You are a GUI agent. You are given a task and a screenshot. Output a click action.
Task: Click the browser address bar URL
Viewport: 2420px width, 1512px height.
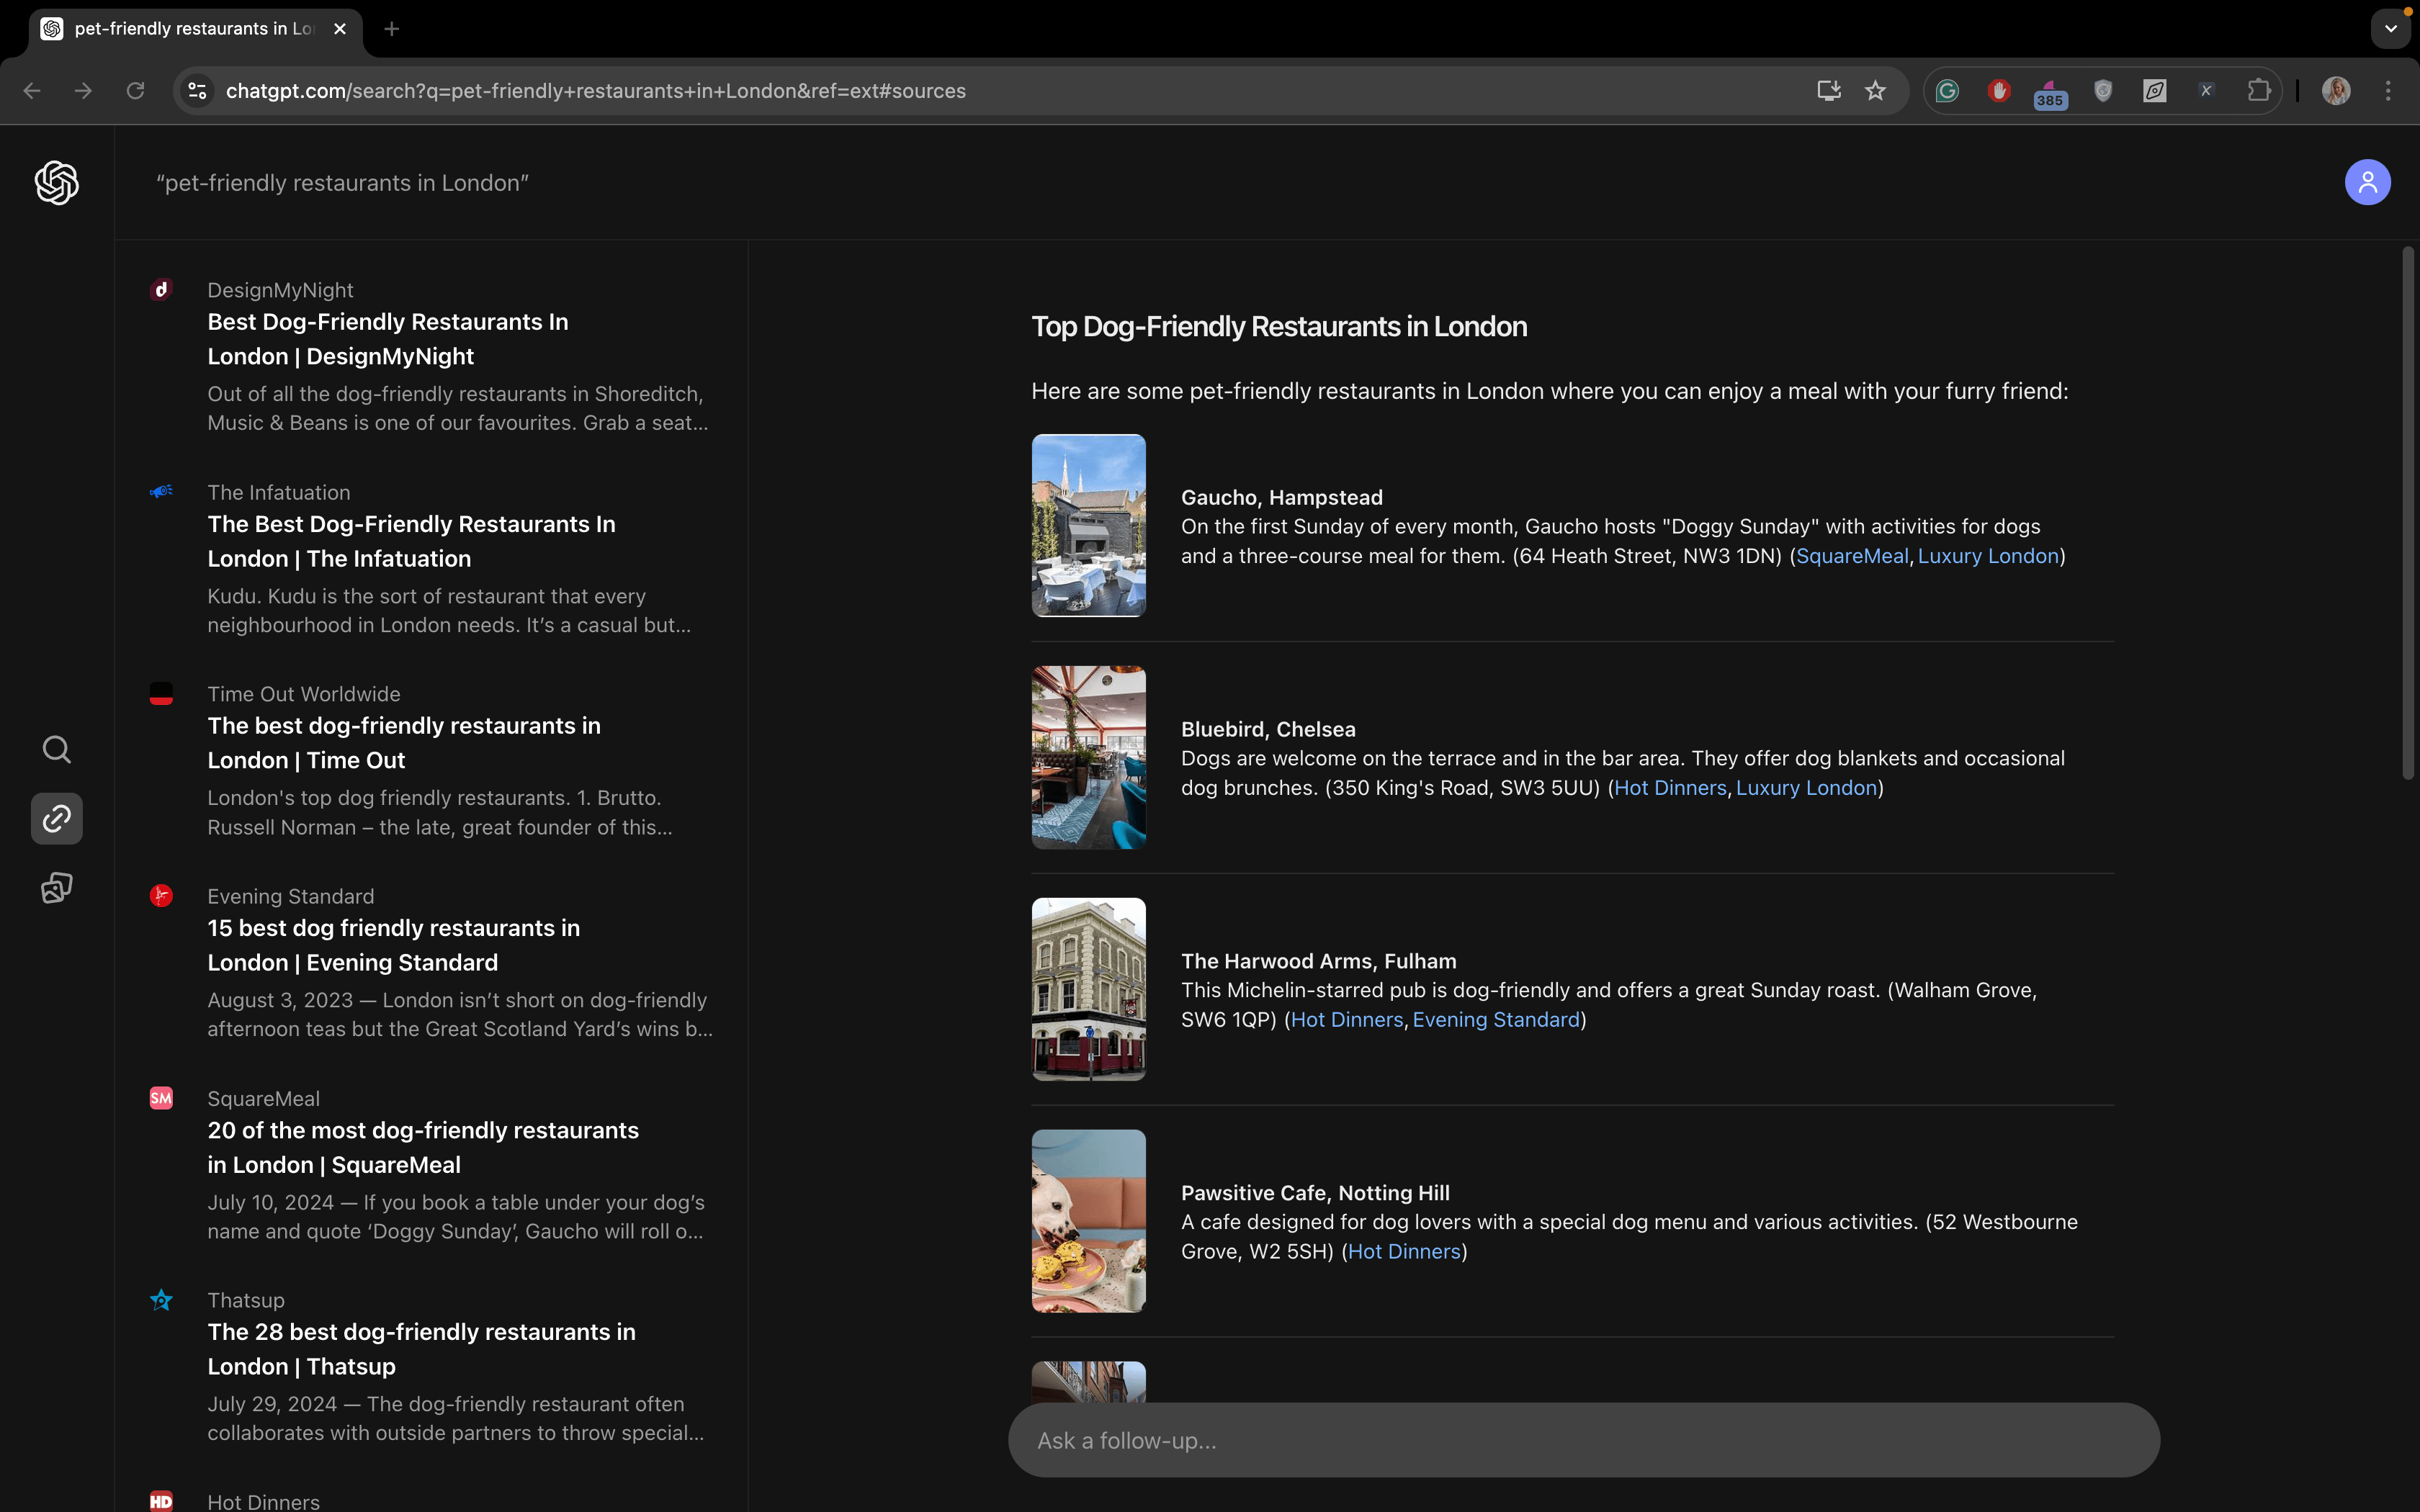point(596,91)
